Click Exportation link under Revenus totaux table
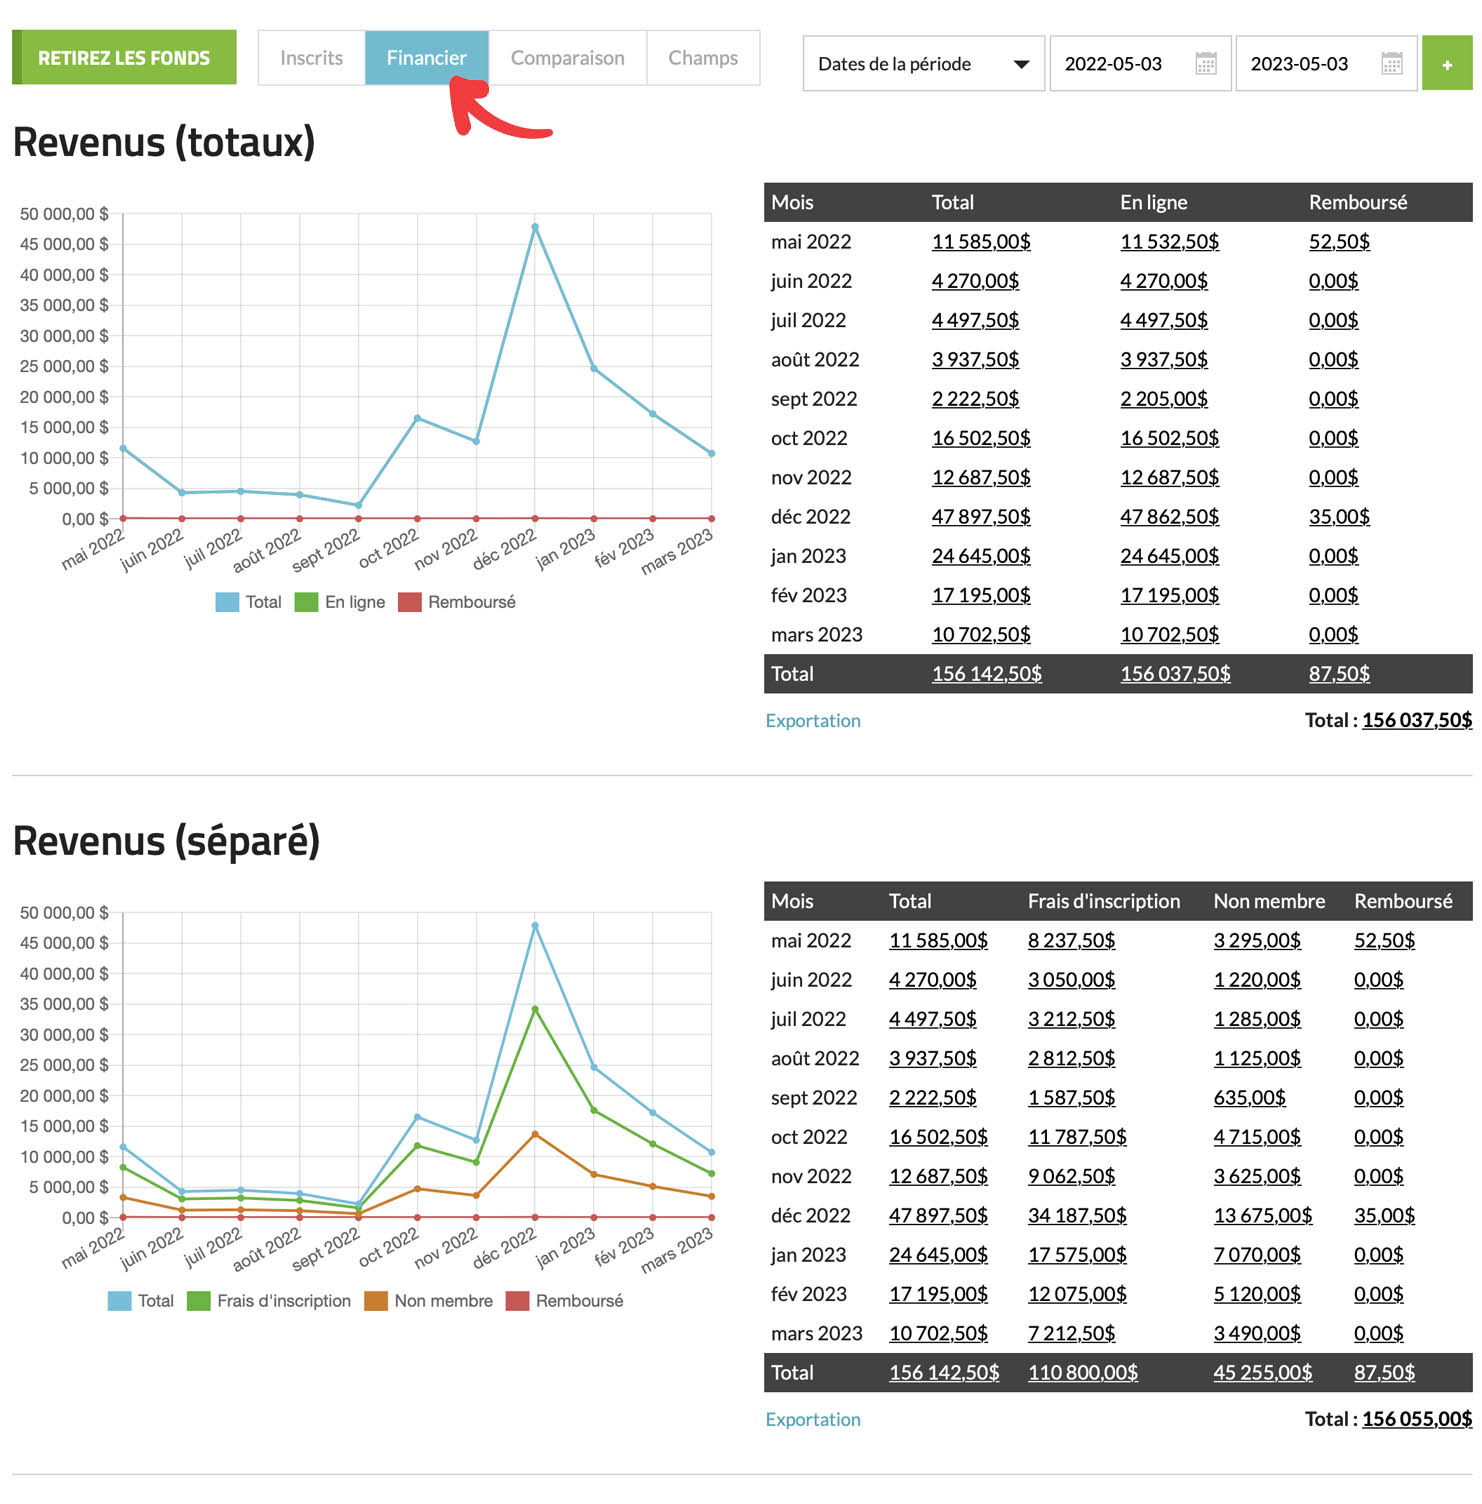The image size is (1482, 1504). [812, 721]
